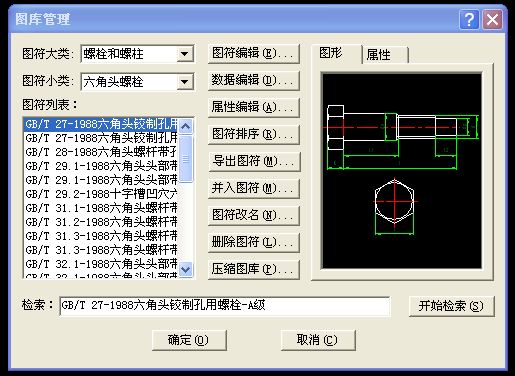This screenshot has width=515, height=376.
Task: Click 图符编辑(E) button
Action: click(x=254, y=53)
